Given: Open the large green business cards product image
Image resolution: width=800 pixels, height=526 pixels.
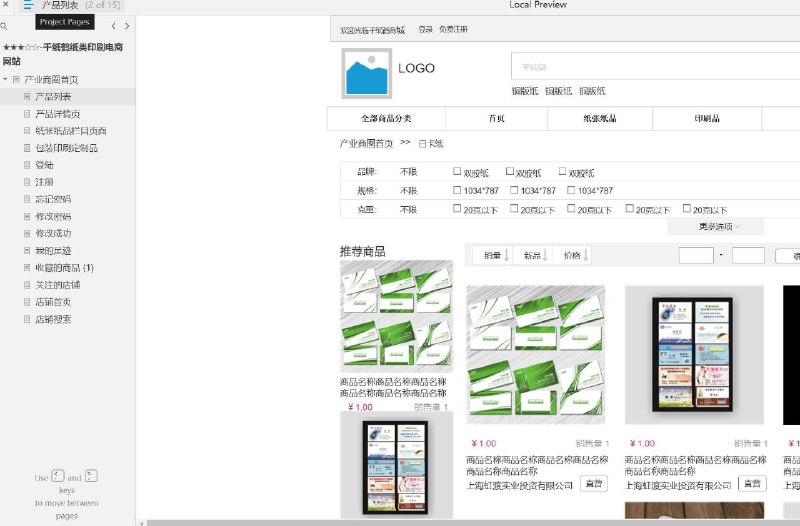Looking at the screenshot, I should point(536,355).
